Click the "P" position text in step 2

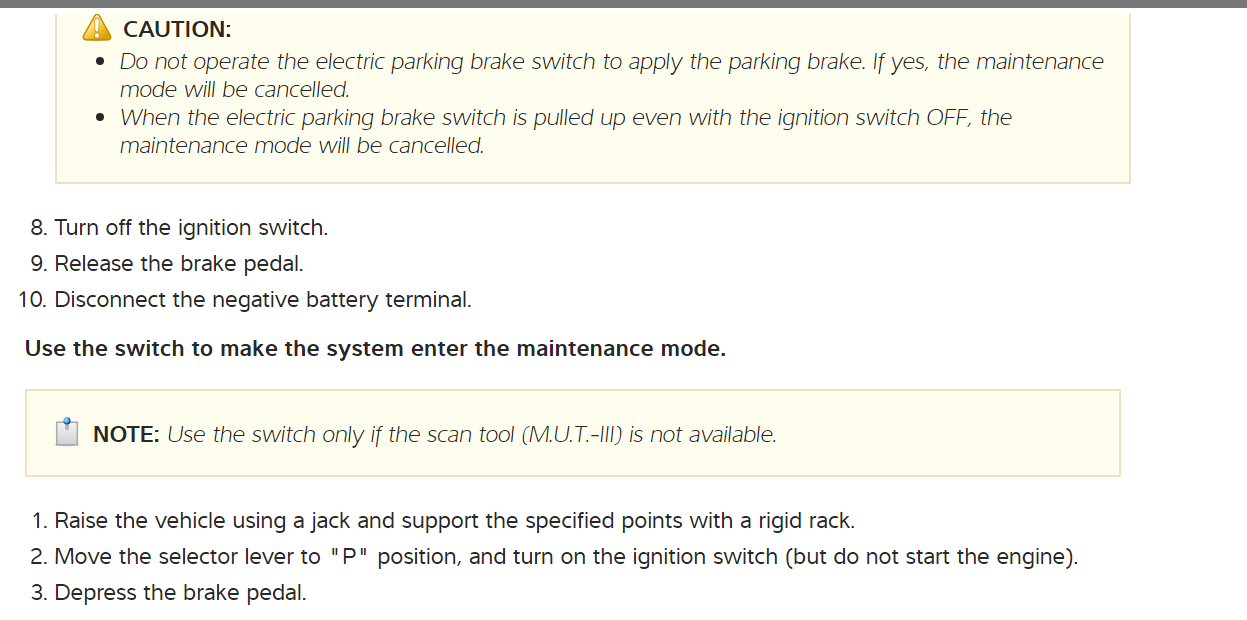(x=350, y=557)
